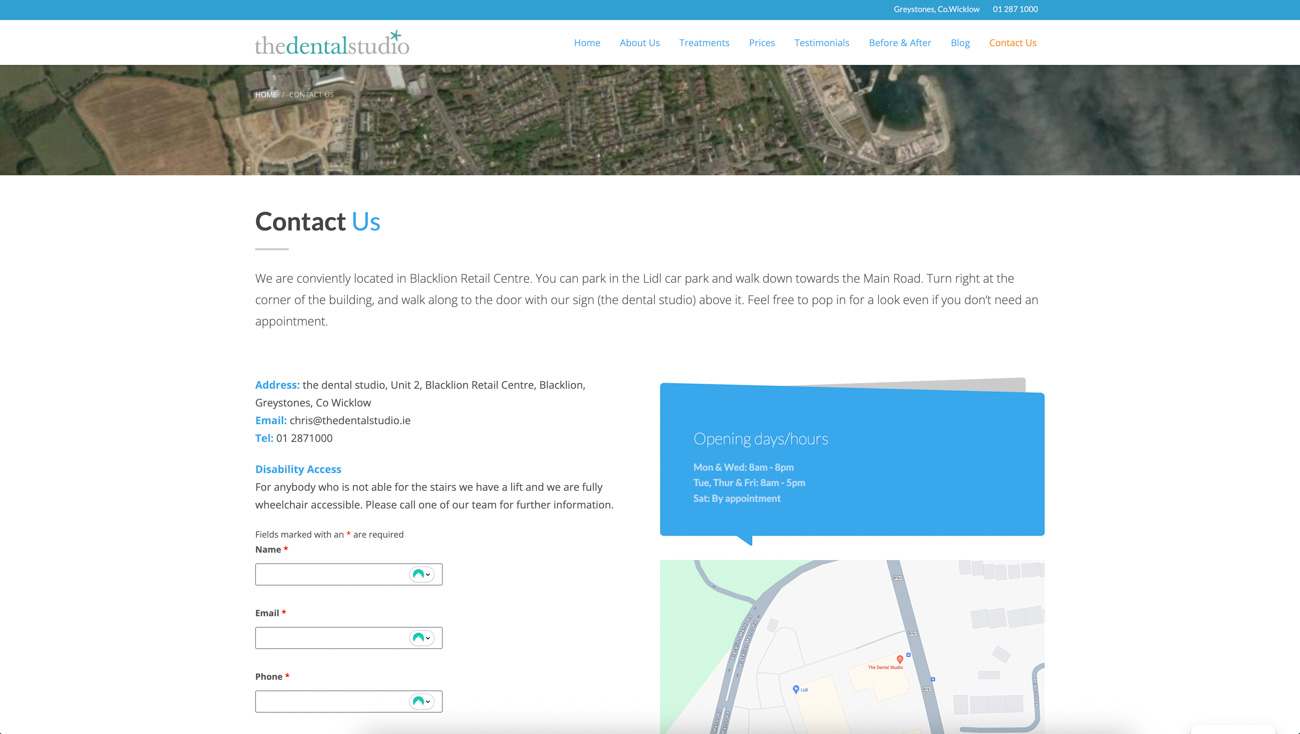
Task: Click the autofill icon inside the Email field
Action: (417, 637)
